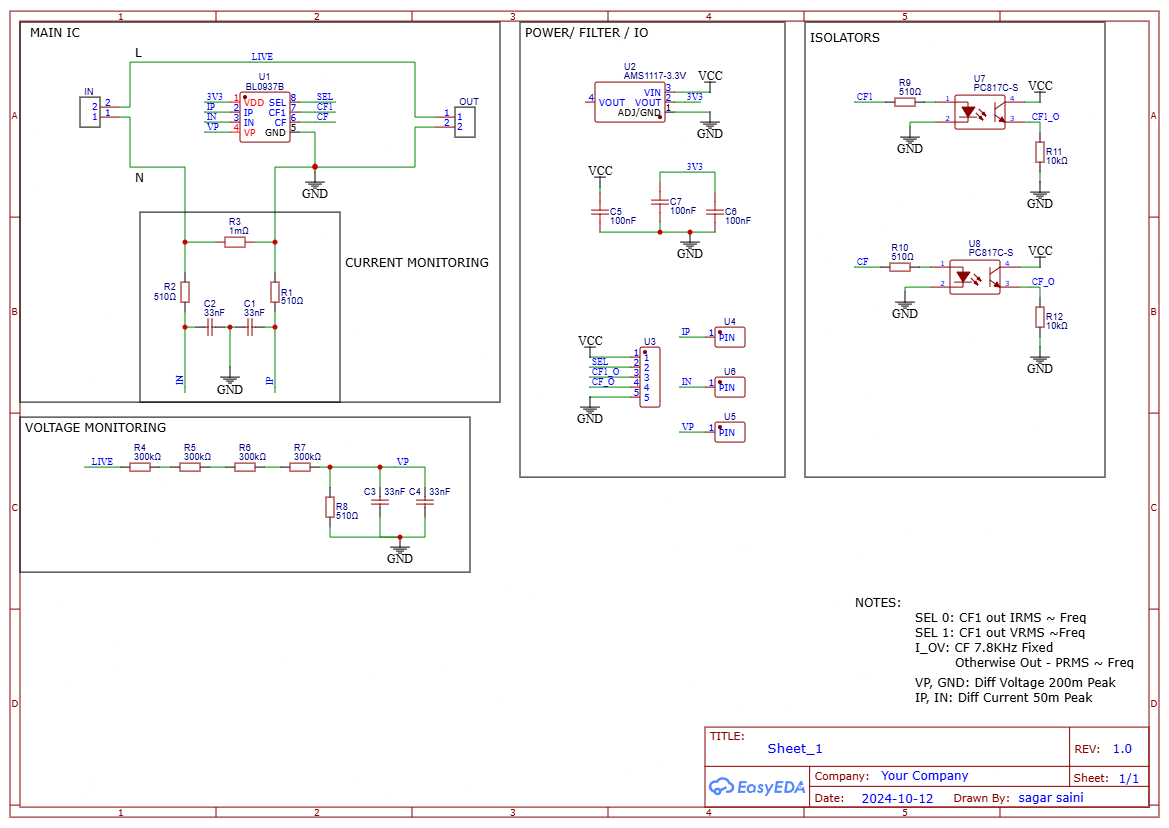This screenshot has width=1169, height=828.
Task: Select capacitor C3 33nF symbol
Action: 379,504
